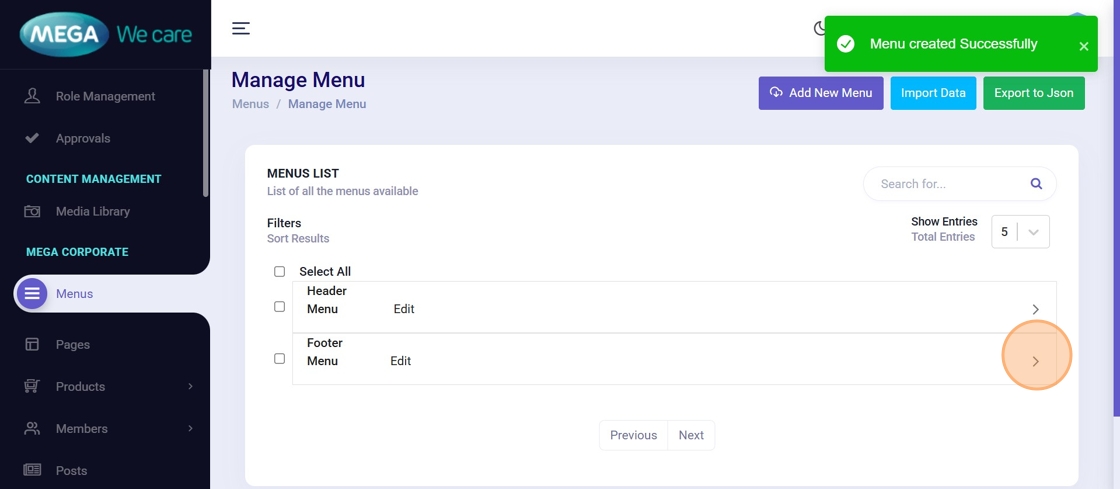The image size is (1120, 489).
Task: Select the Menus sidebar item
Action: [74, 294]
